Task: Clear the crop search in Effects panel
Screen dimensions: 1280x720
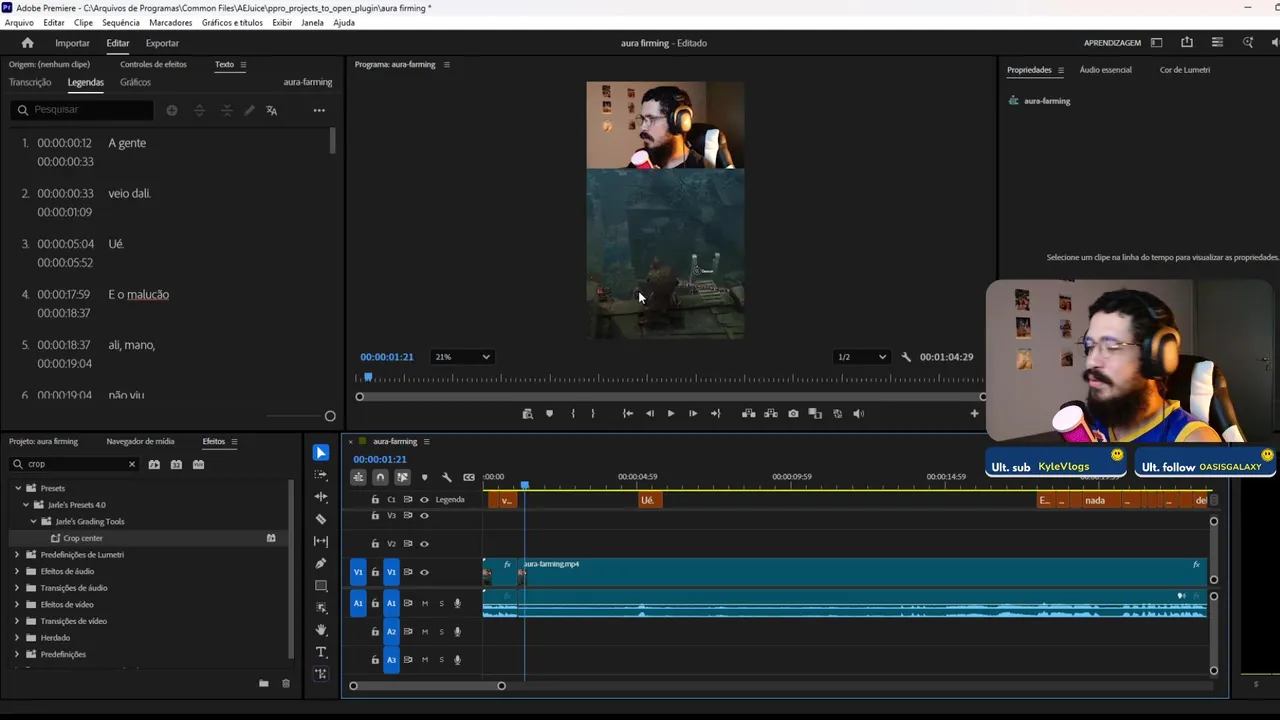Action: click(131, 464)
